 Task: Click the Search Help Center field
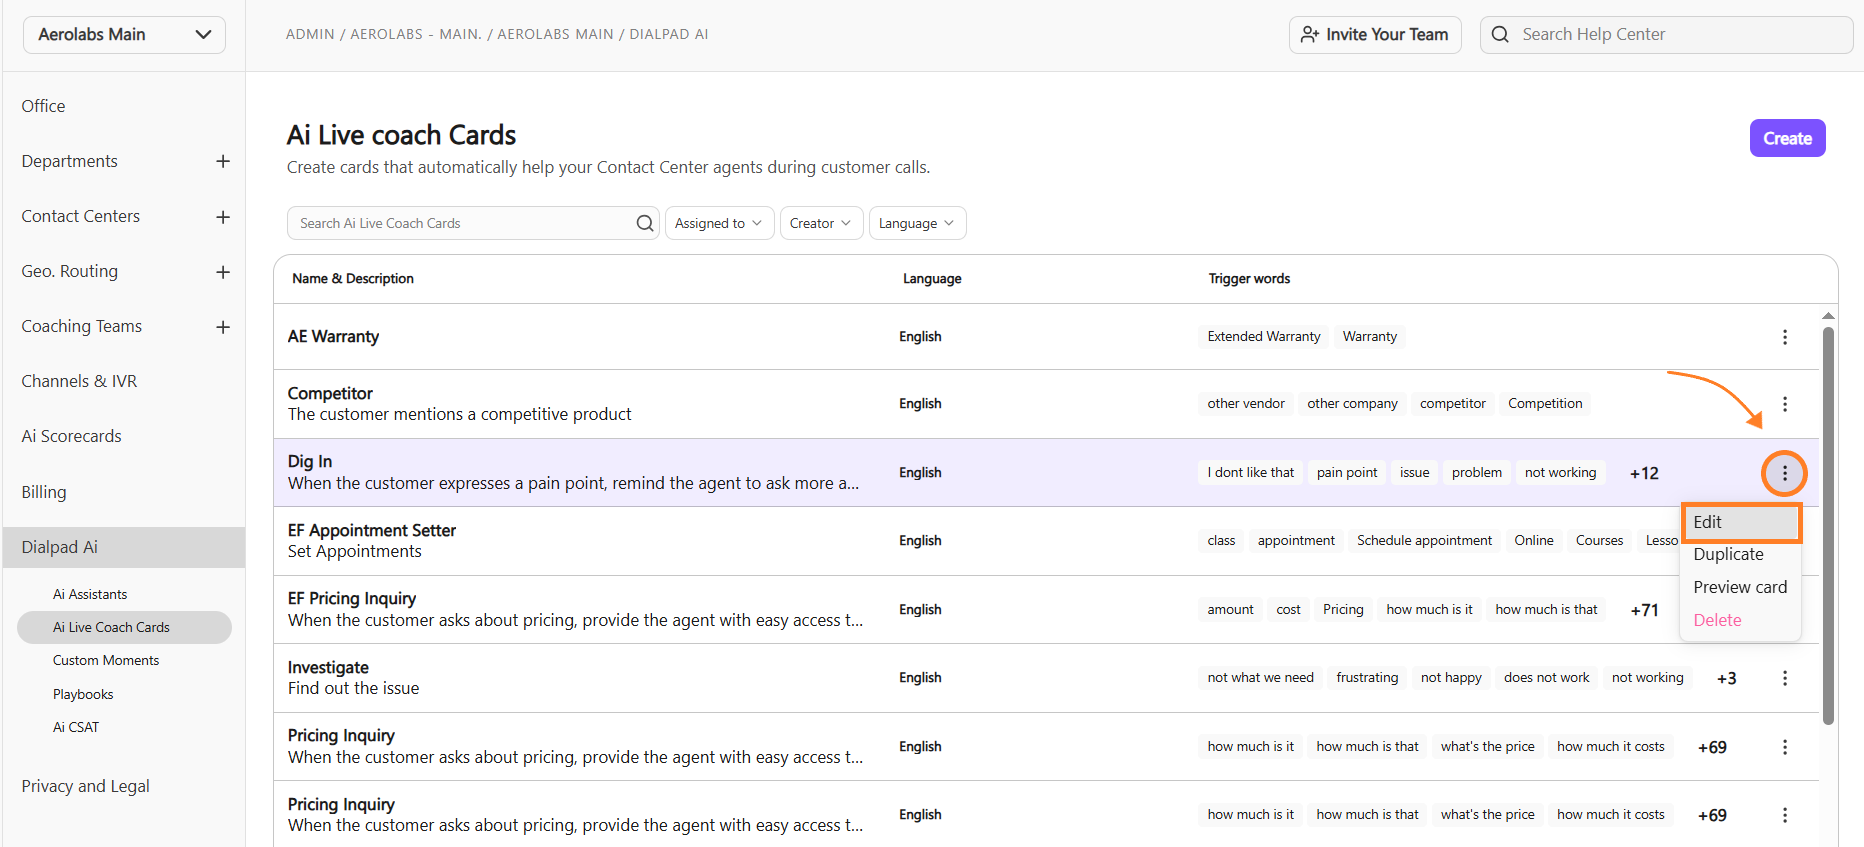pos(1666,34)
